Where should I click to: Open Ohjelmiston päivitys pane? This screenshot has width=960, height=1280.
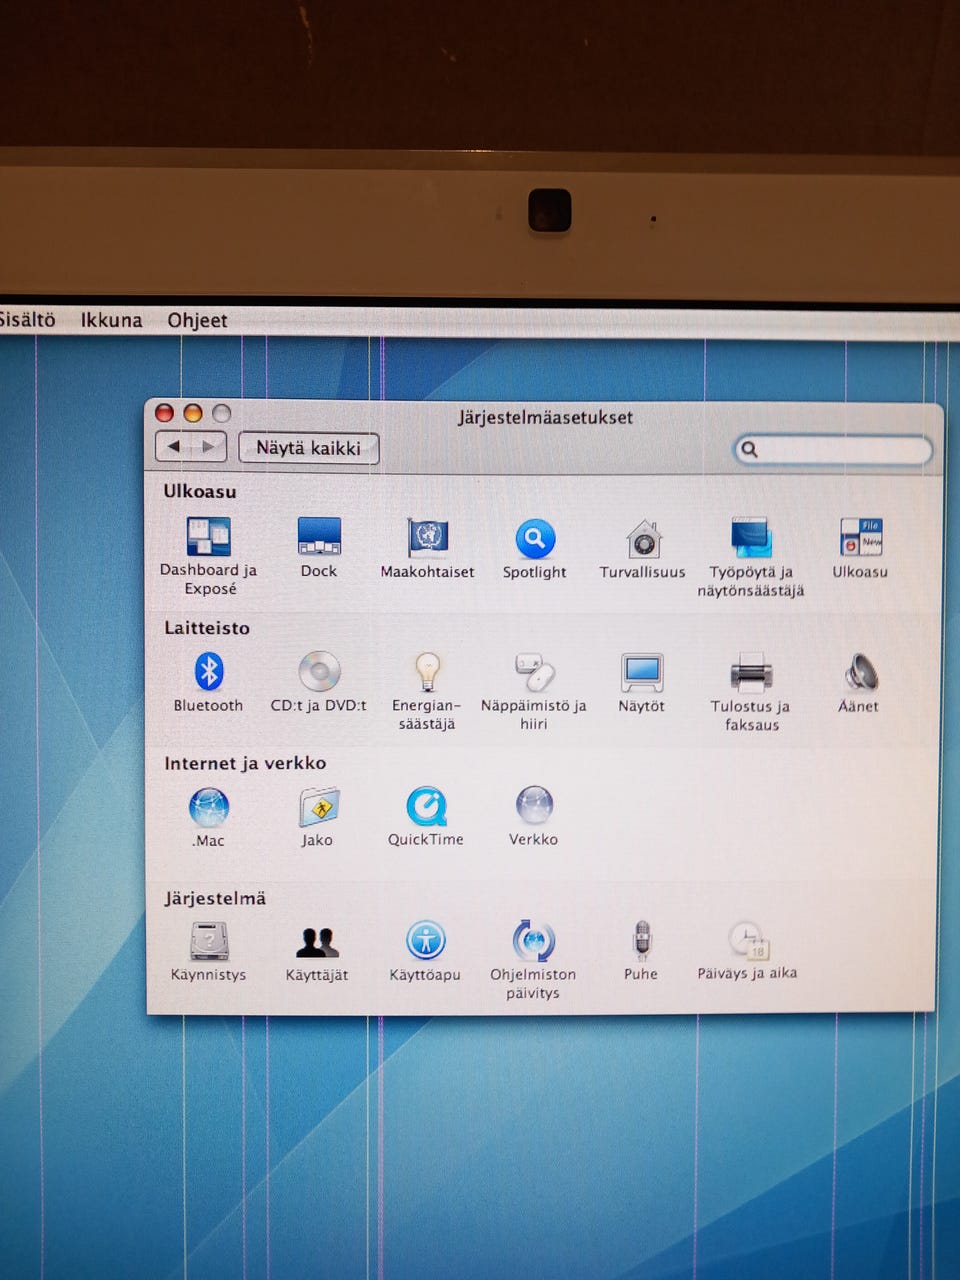pyautogui.click(x=533, y=941)
